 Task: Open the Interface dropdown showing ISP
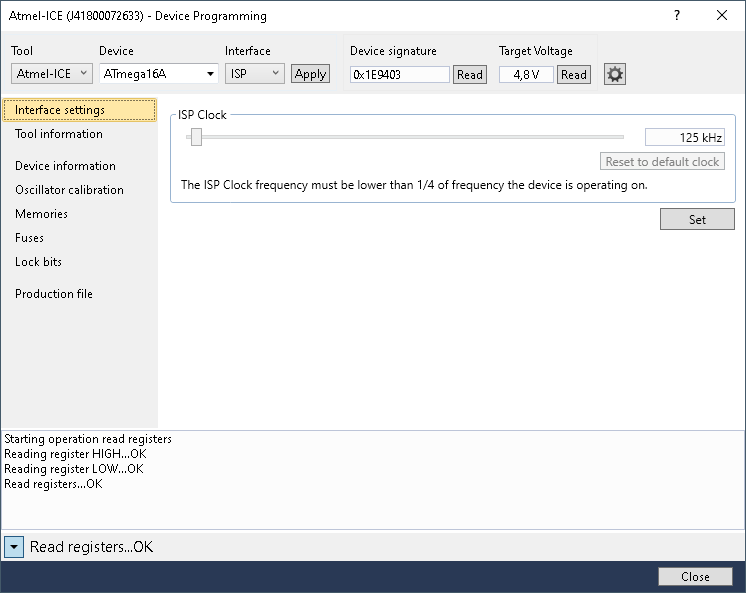254,74
